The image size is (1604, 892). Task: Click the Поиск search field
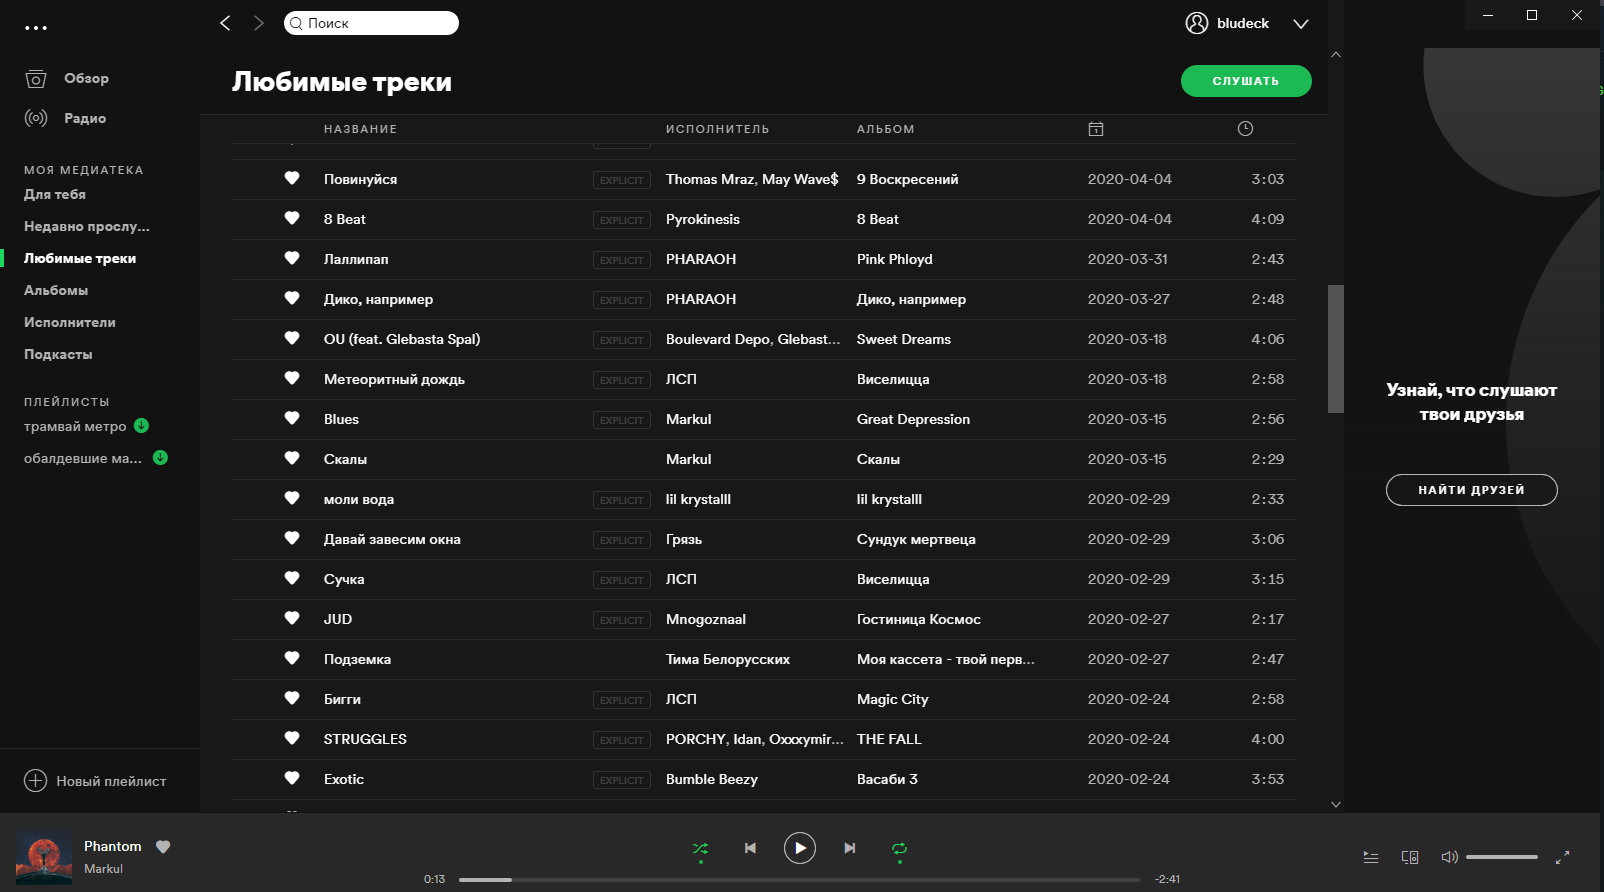(x=371, y=23)
